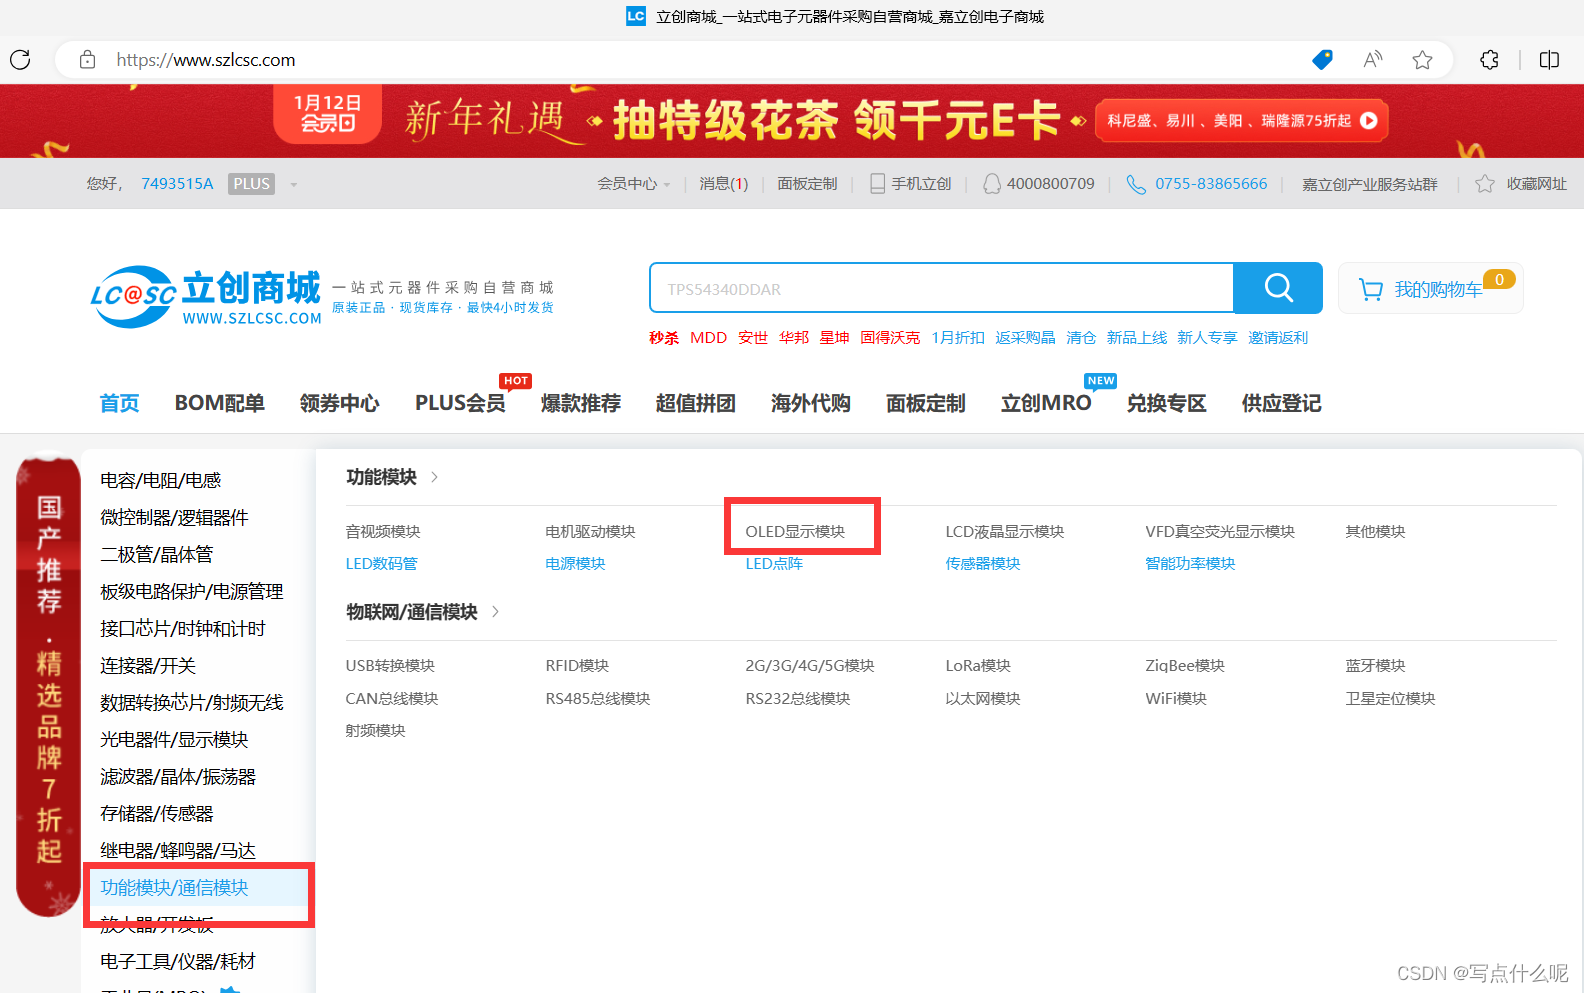This screenshot has height=993, width=1584.
Task: View site information lock icon
Action: click(88, 60)
